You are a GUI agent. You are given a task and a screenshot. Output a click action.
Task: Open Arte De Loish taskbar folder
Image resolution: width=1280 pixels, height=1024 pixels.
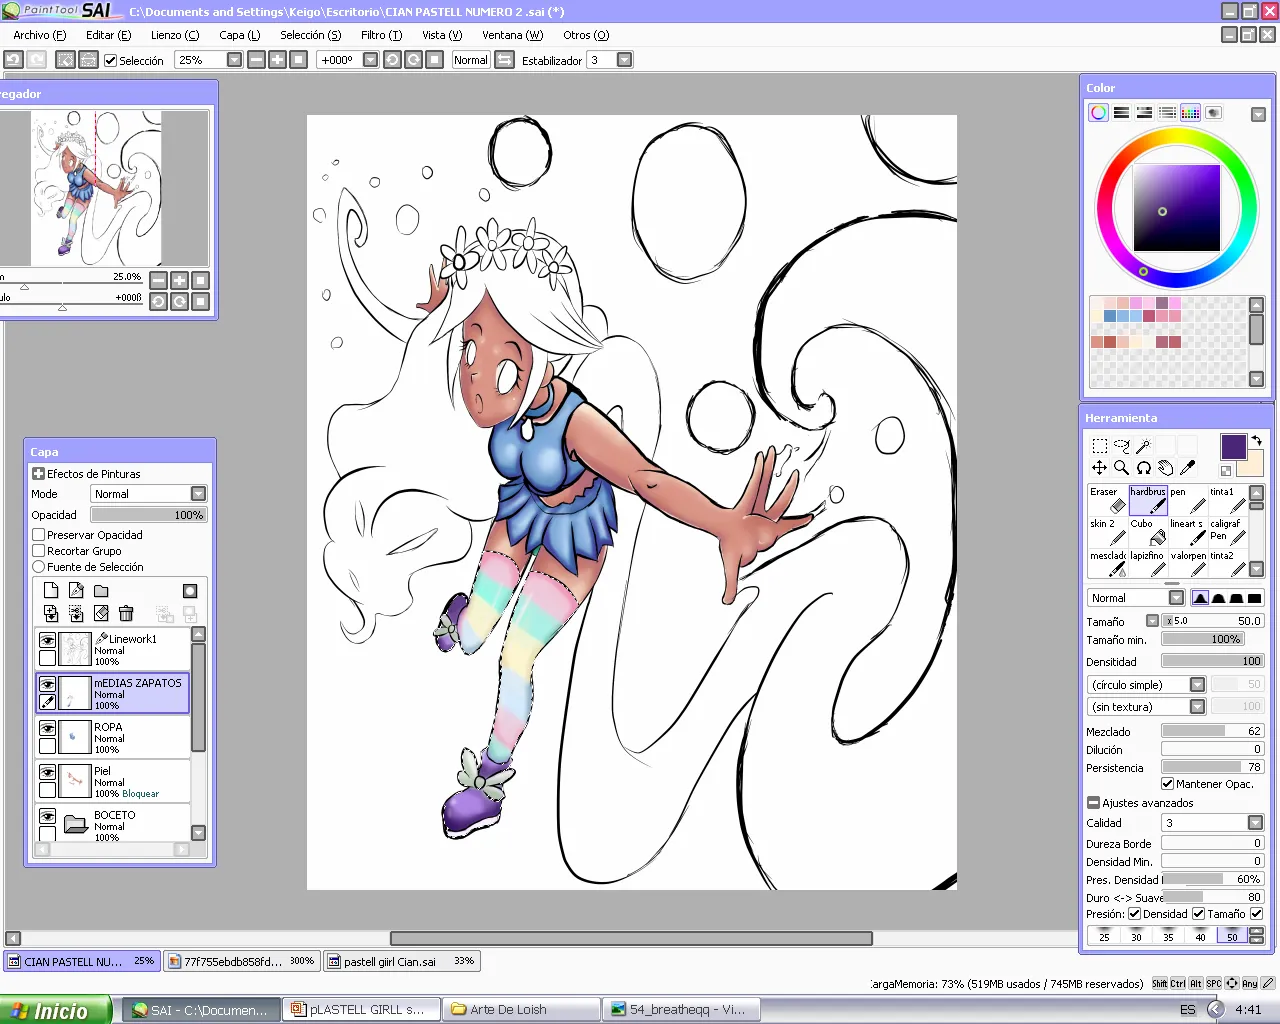point(520,1010)
